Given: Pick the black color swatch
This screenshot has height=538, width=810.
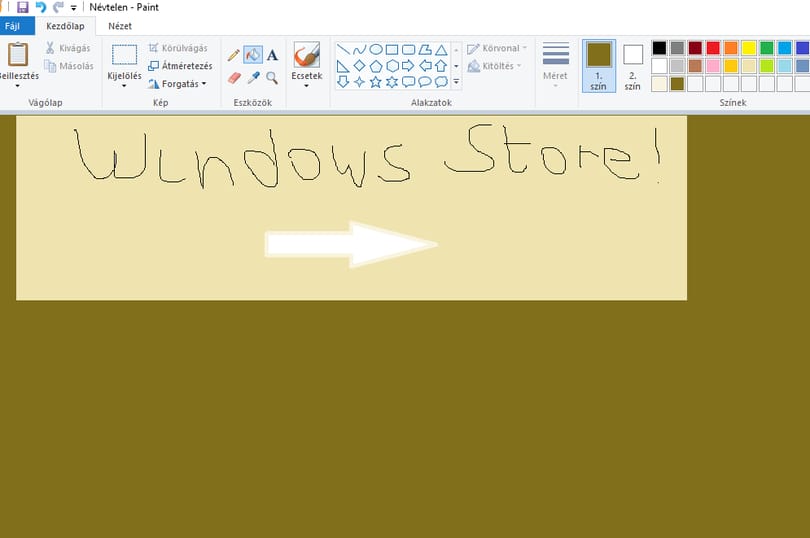Looking at the screenshot, I should point(659,48).
